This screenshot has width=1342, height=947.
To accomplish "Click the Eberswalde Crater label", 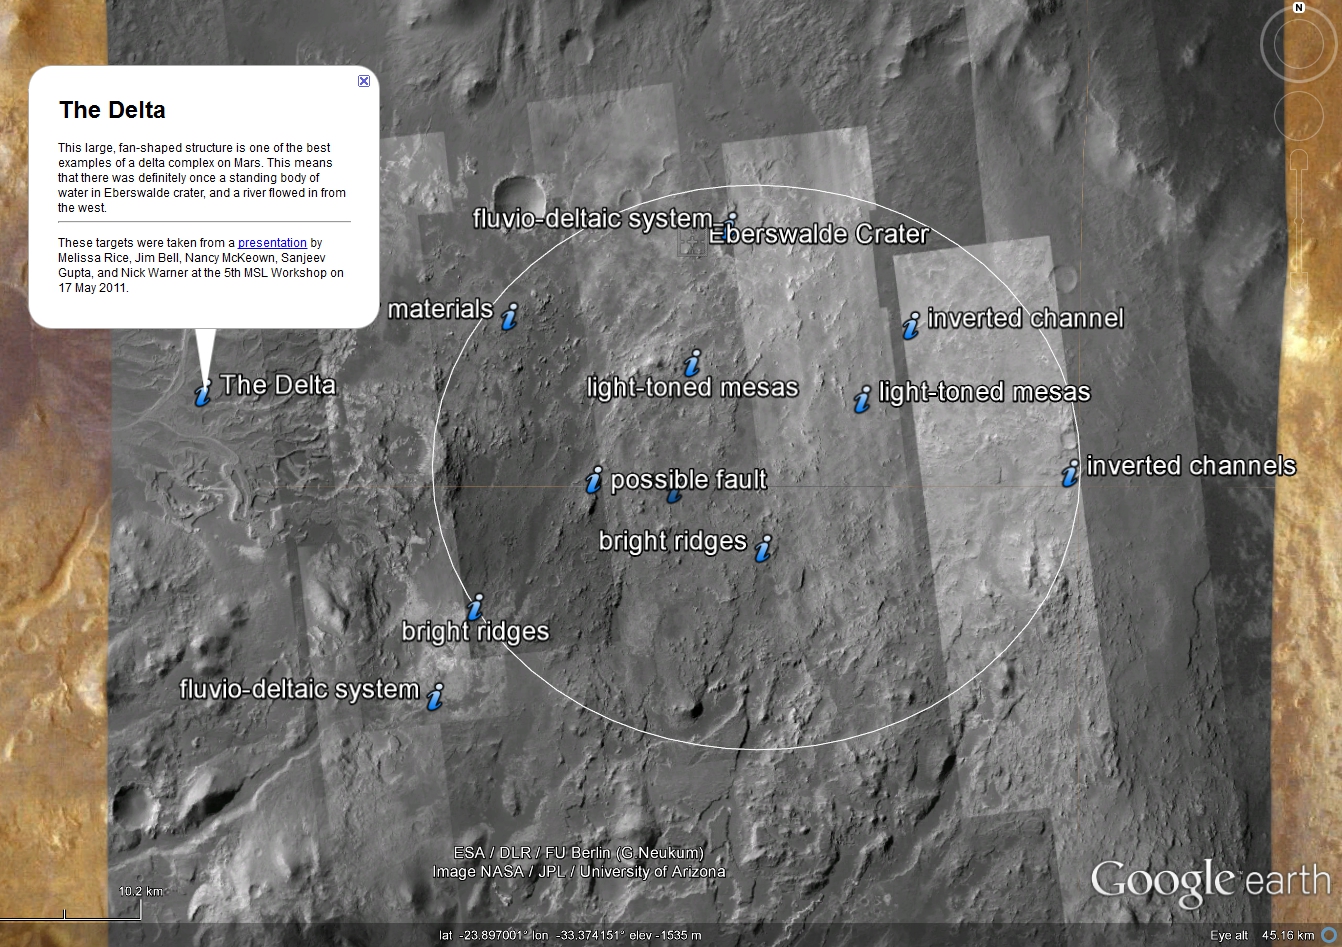I will point(819,234).
